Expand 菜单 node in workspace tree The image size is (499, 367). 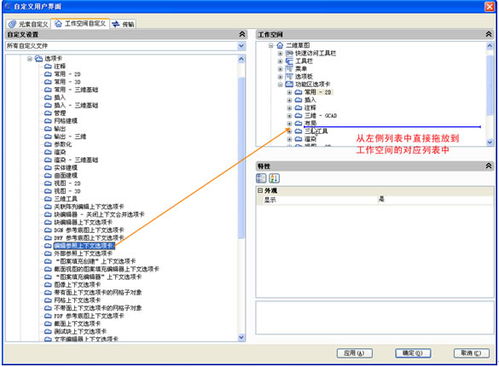point(280,69)
